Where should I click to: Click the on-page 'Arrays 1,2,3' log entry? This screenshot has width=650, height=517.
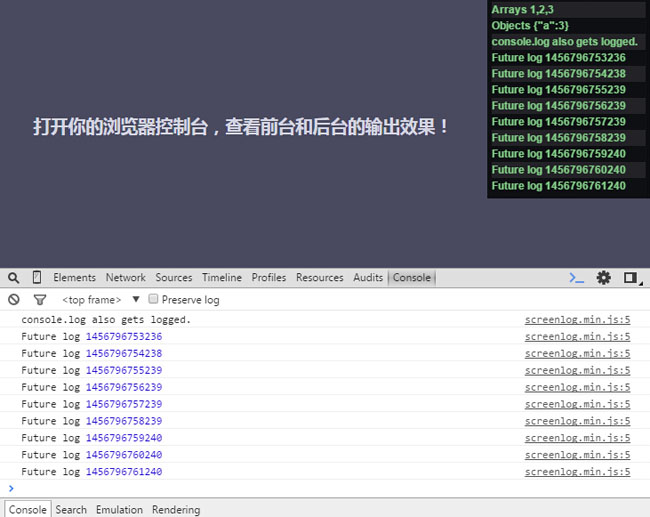click(x=523, y=9)
